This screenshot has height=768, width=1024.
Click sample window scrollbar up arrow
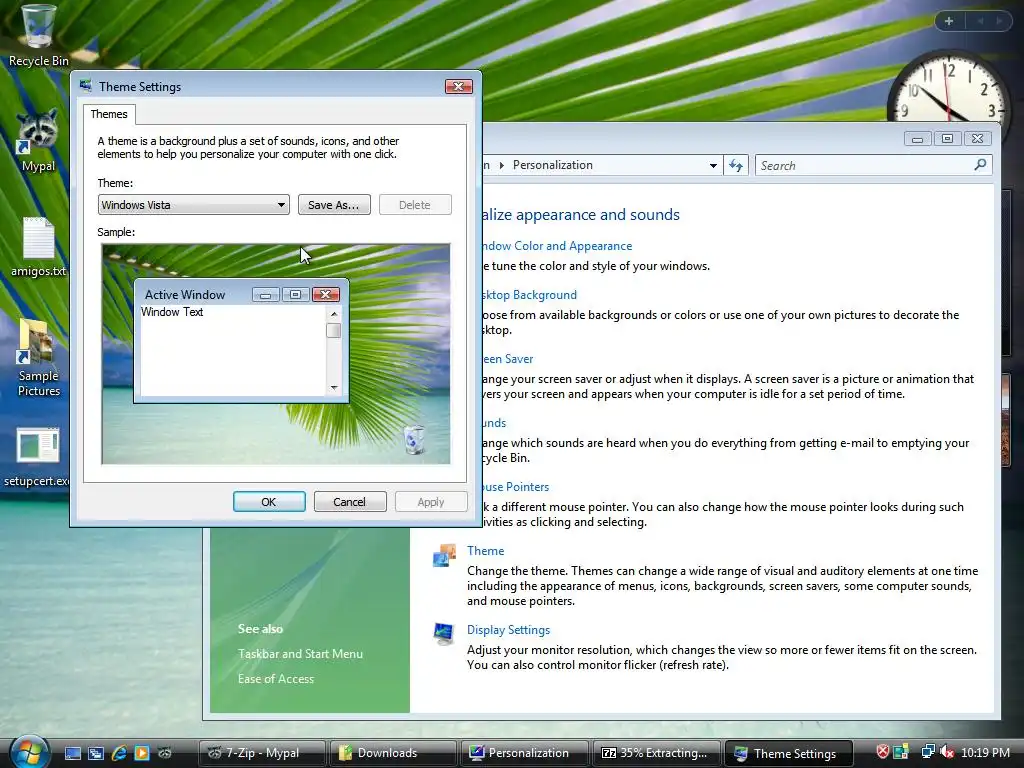(x=334, y=314)
